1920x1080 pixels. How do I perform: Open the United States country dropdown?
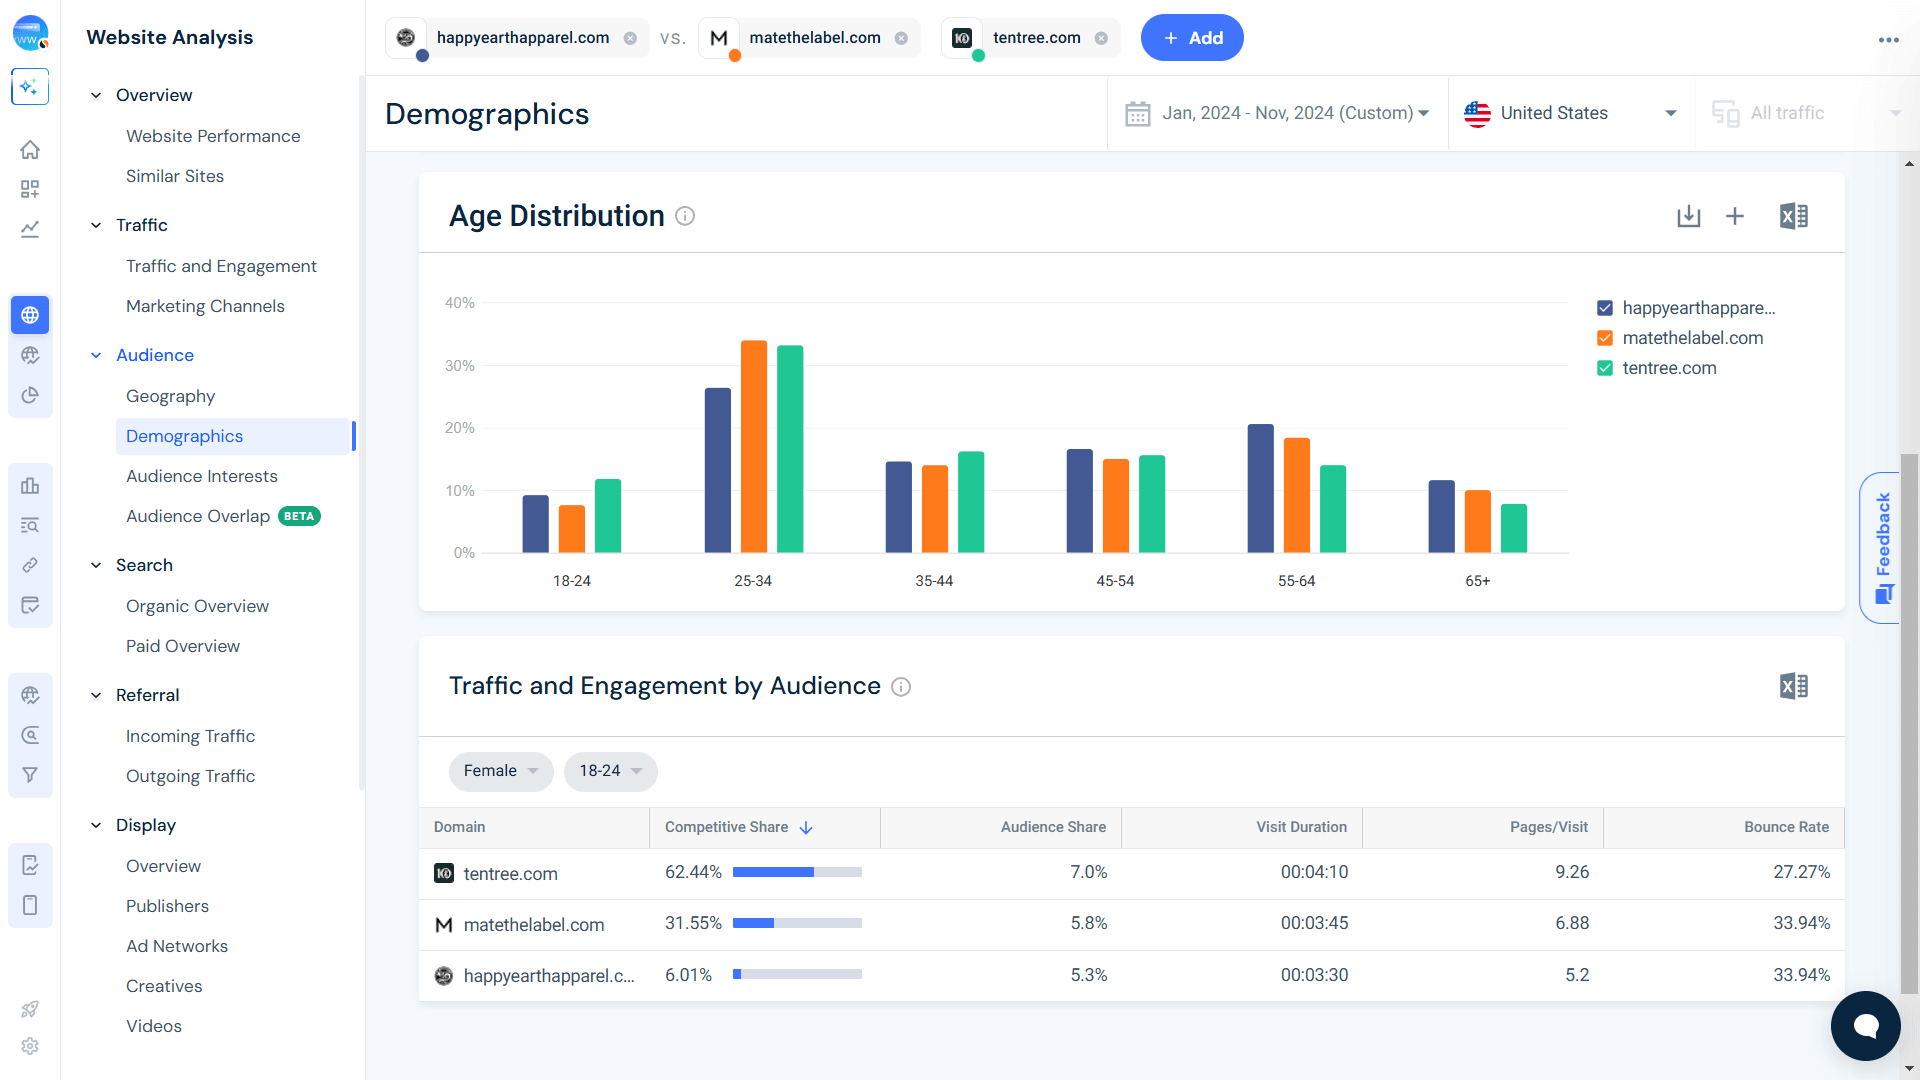[1572, 114]
